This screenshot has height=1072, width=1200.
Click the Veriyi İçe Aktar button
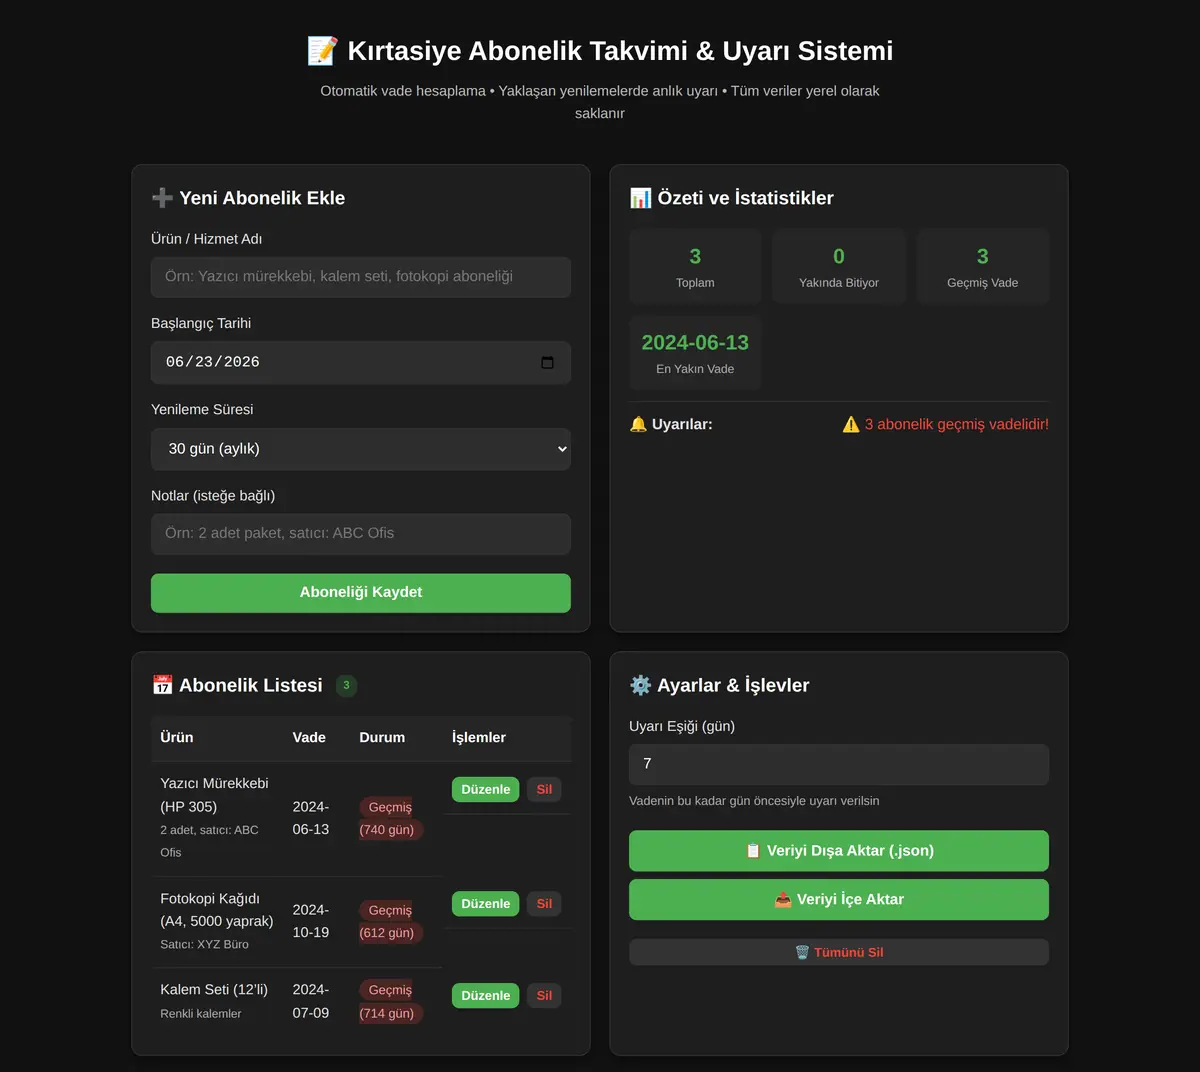tap(839, 899)
